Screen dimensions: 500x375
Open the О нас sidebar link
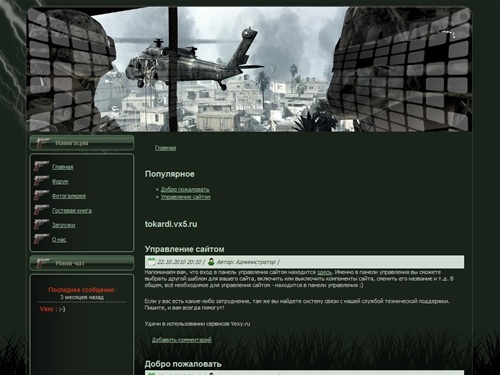pyautogui.click(x=59, y=240)
